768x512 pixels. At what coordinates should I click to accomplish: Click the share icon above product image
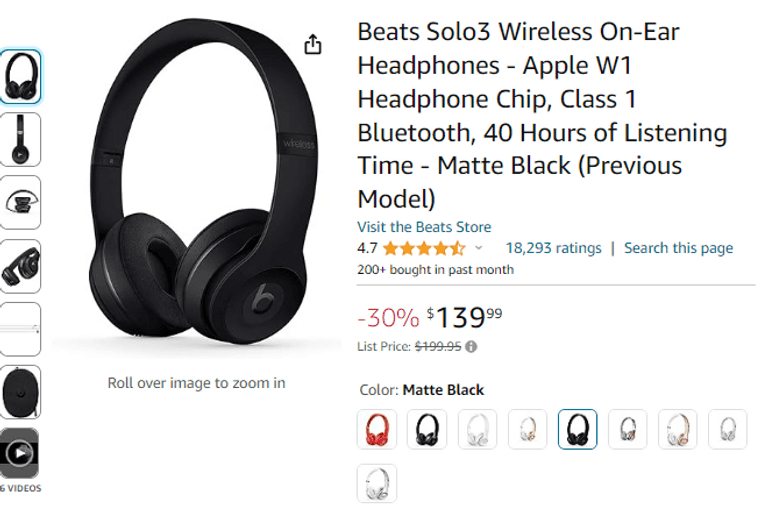tap(313, 45)
